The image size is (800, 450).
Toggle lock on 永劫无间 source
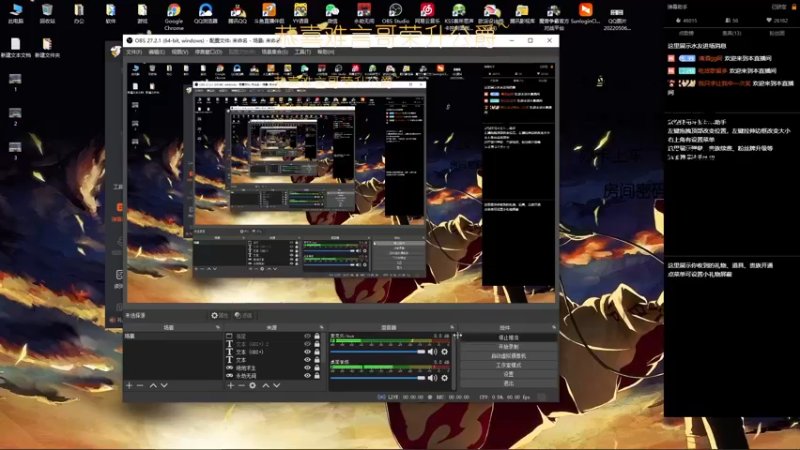(x=317, y=376)
